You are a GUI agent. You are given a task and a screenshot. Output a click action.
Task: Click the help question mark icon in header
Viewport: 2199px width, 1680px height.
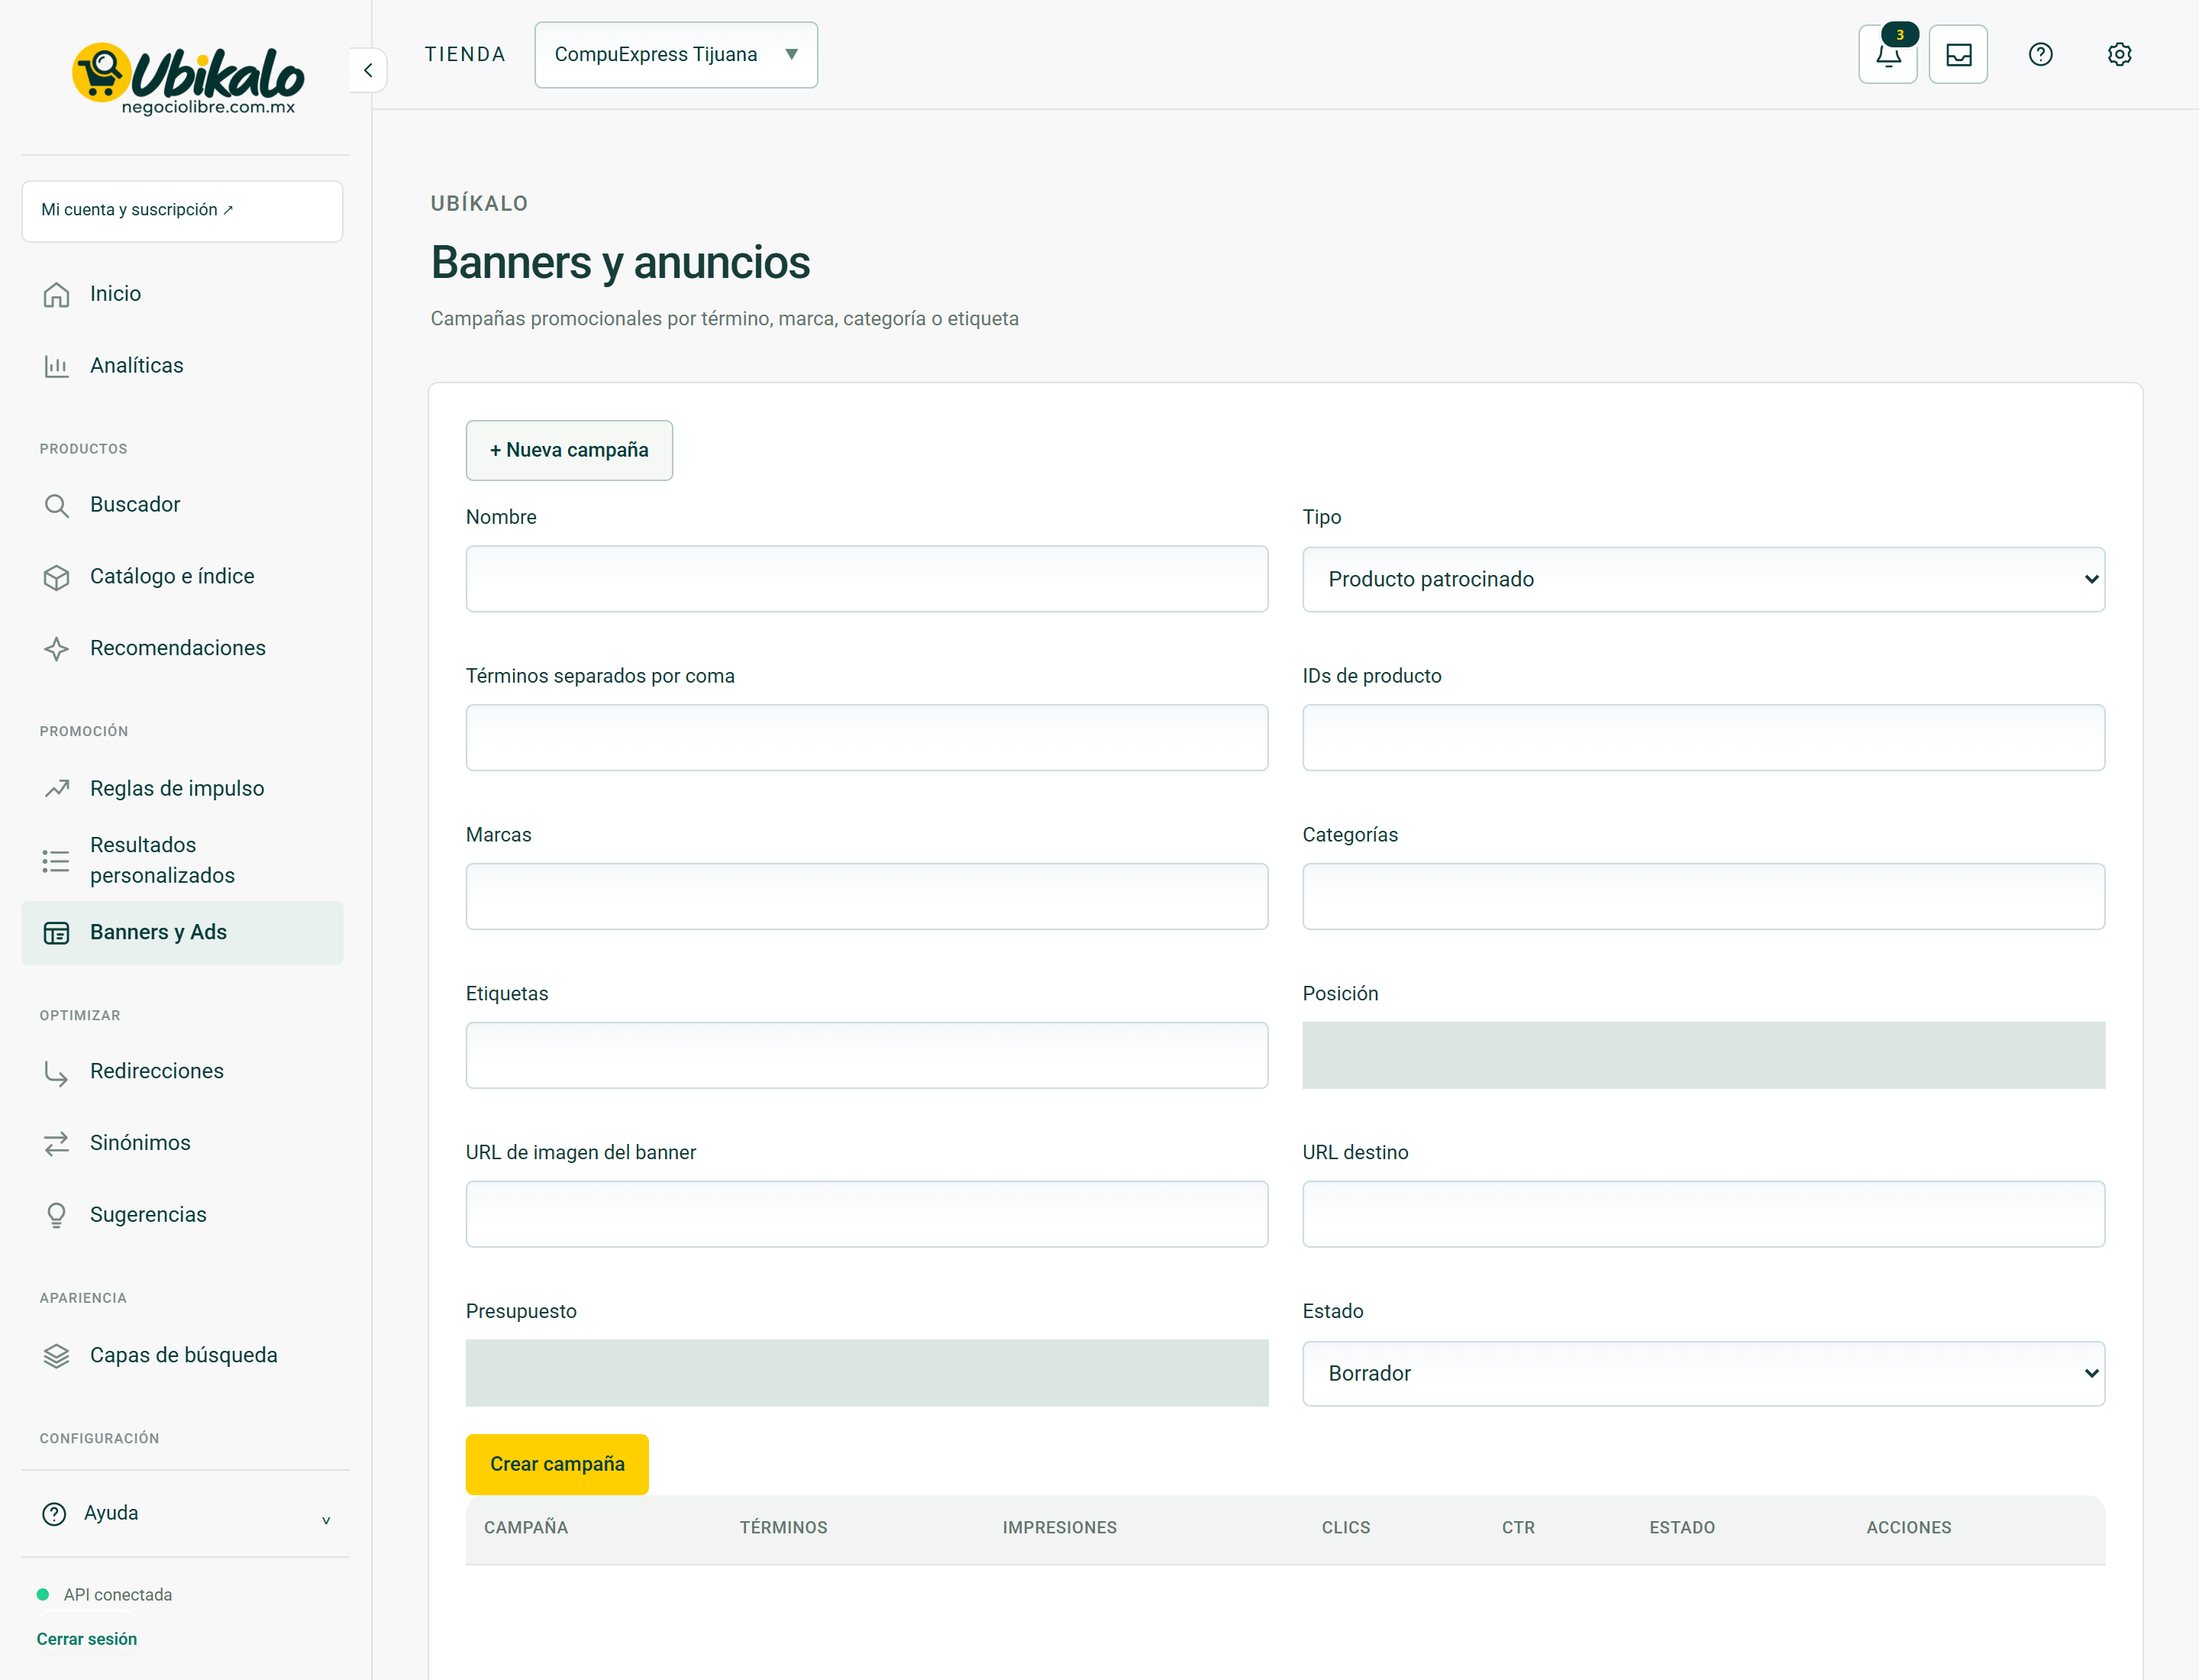point(2040,55)
